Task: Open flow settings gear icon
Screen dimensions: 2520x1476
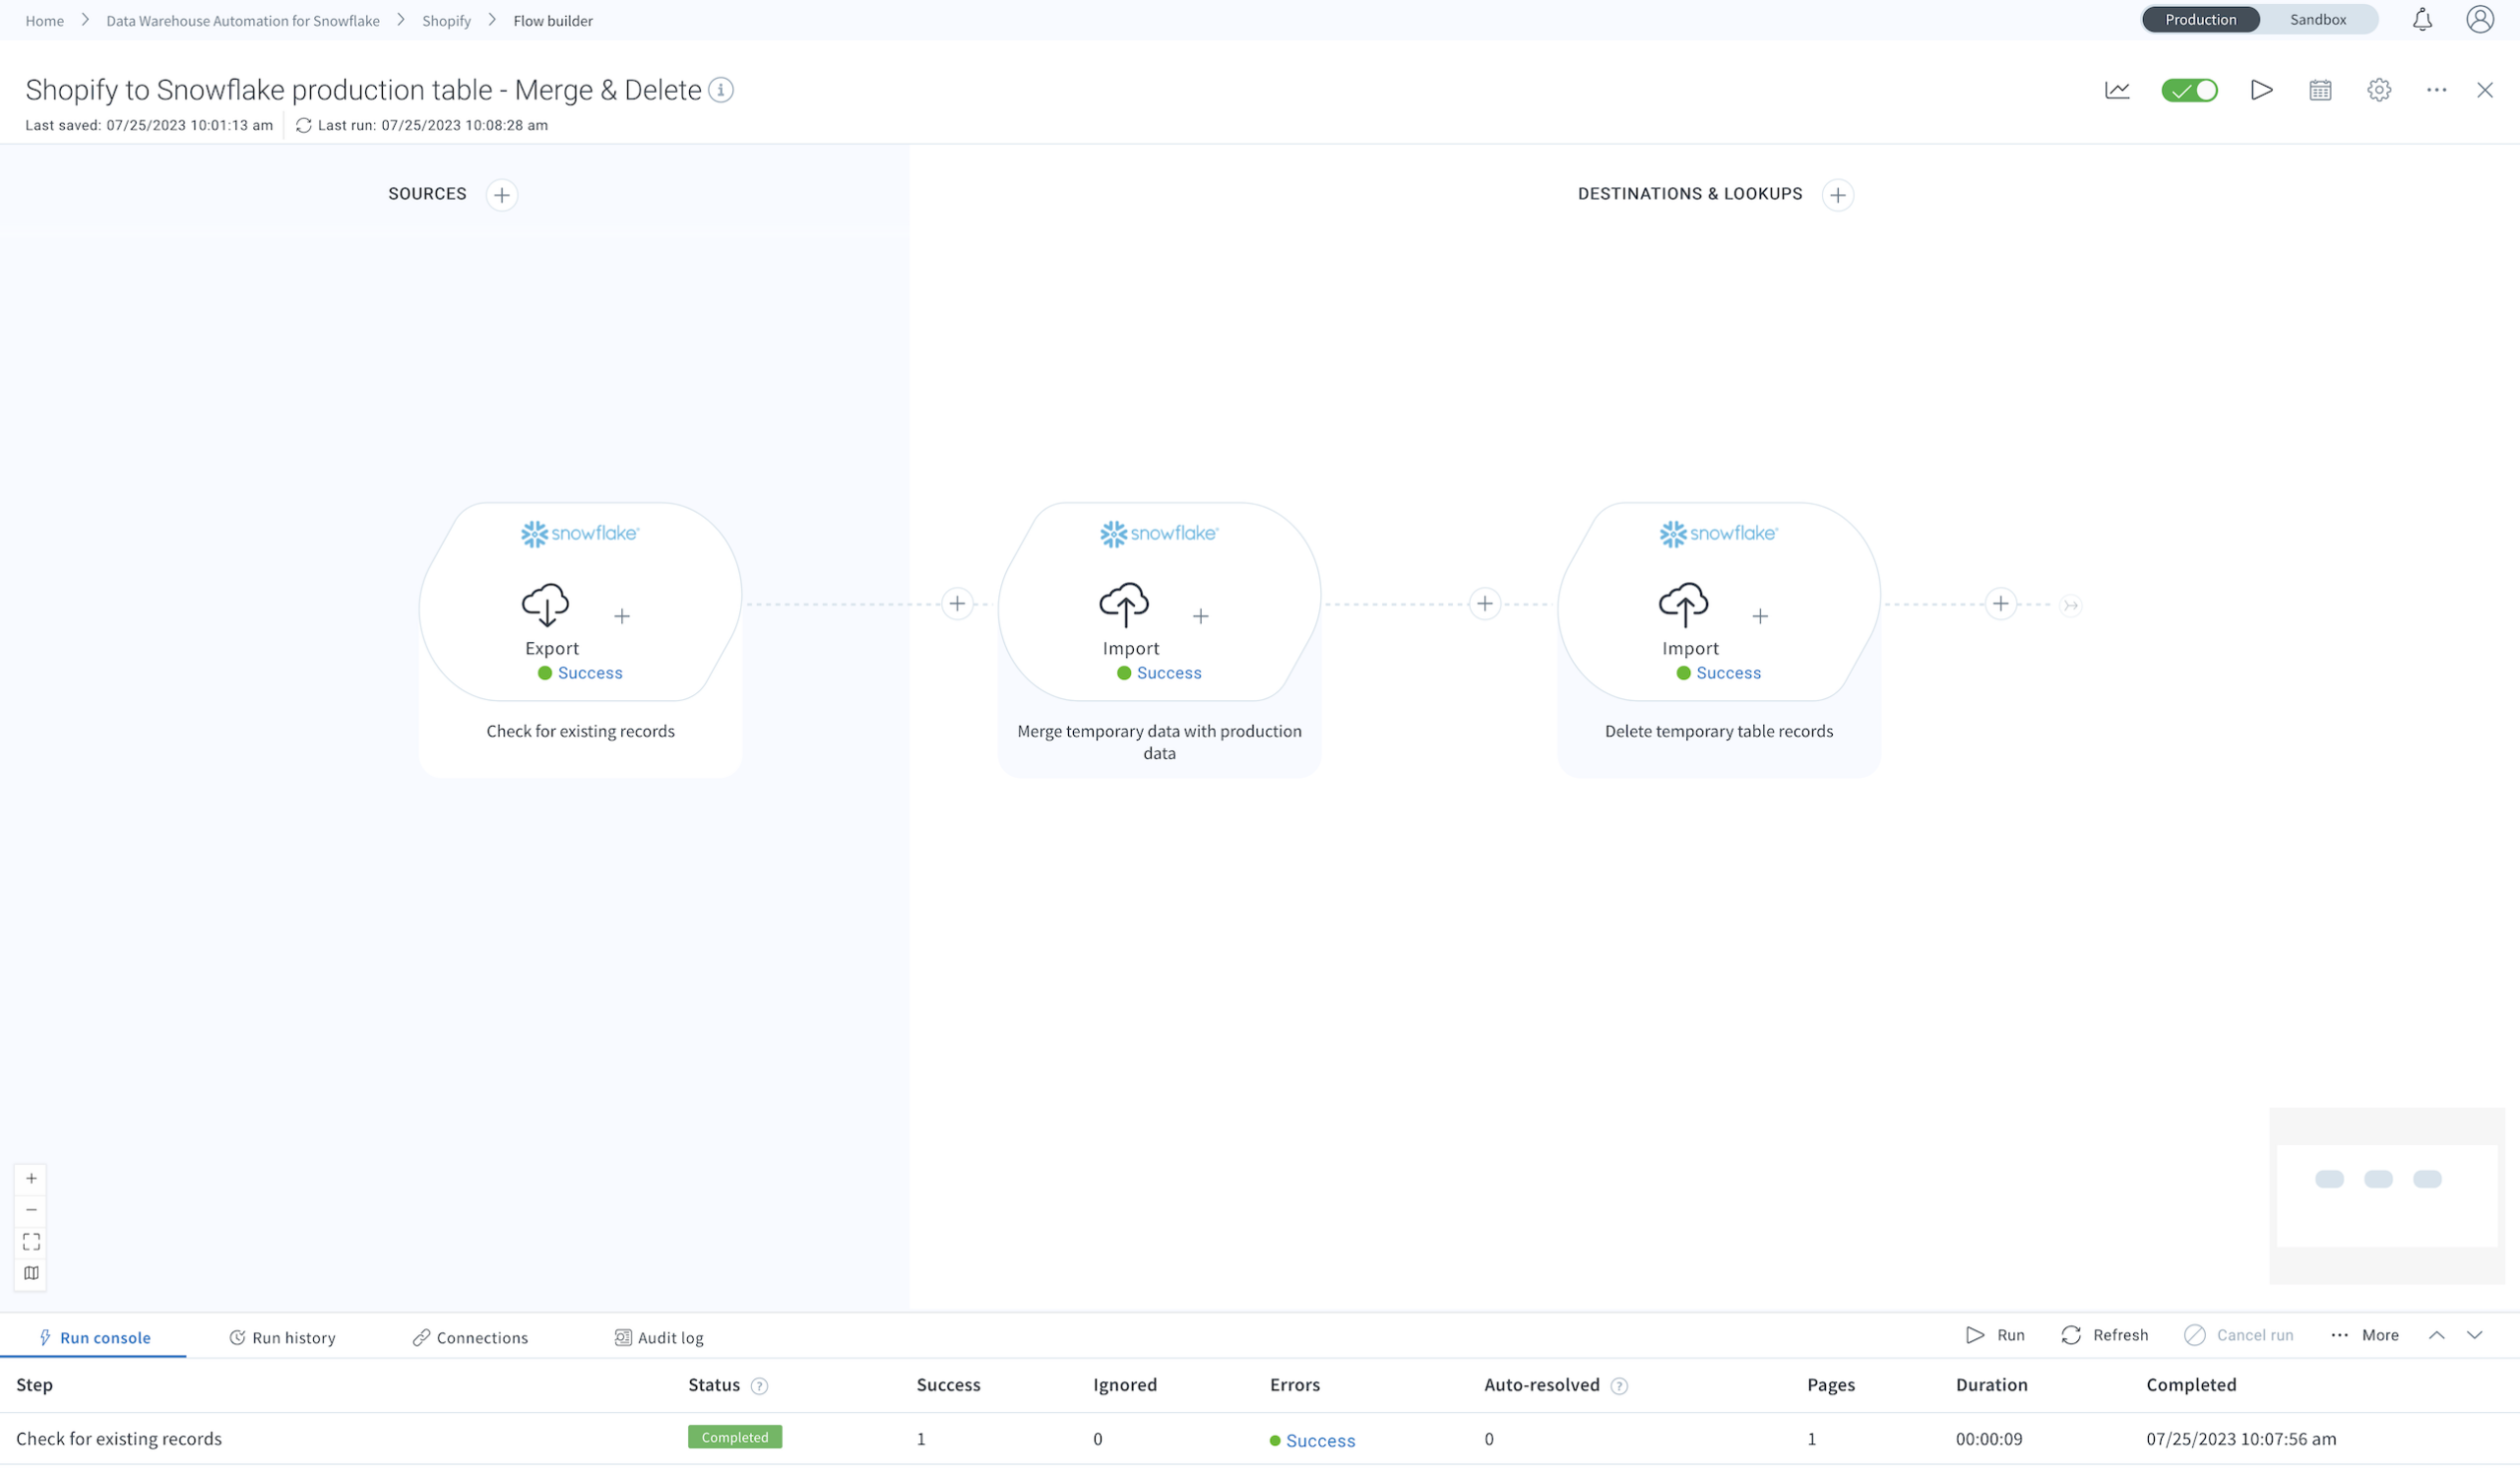Action: 2379,90
